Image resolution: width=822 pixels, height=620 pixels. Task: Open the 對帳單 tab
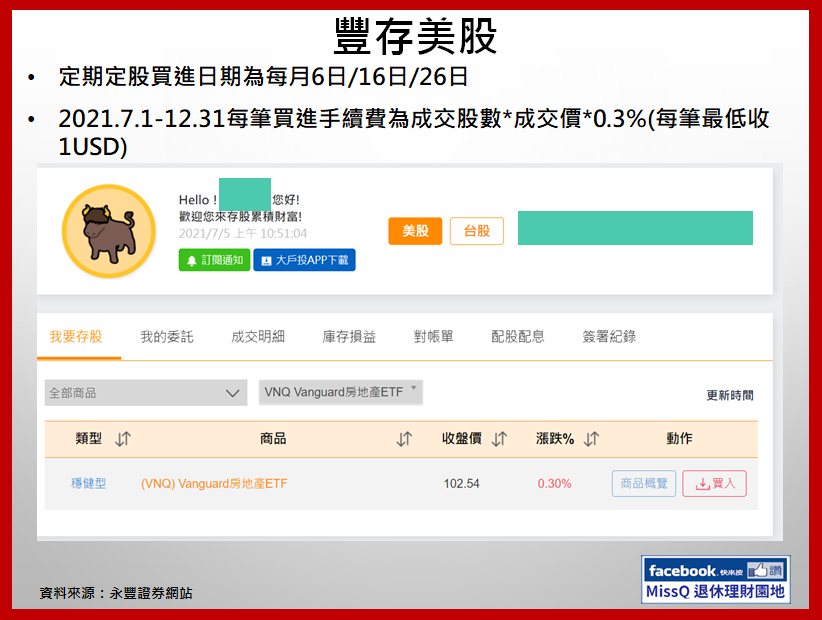[434, 336]
